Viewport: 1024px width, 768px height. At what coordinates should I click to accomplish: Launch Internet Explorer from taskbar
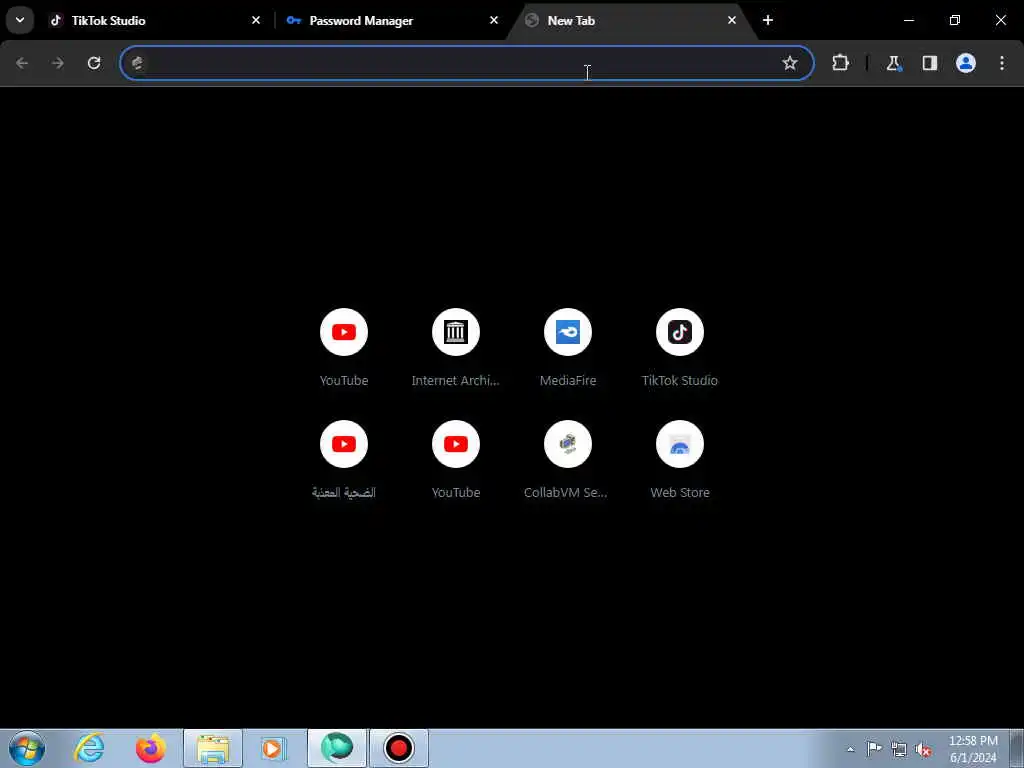(x=89, y=748)
